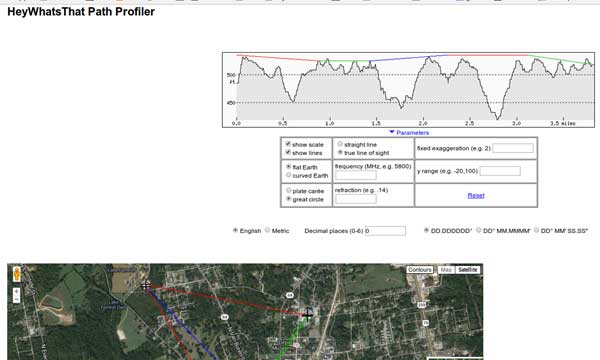Switch units to English
Viewport: 600px width, 360px height.
(x=235, y=230)
